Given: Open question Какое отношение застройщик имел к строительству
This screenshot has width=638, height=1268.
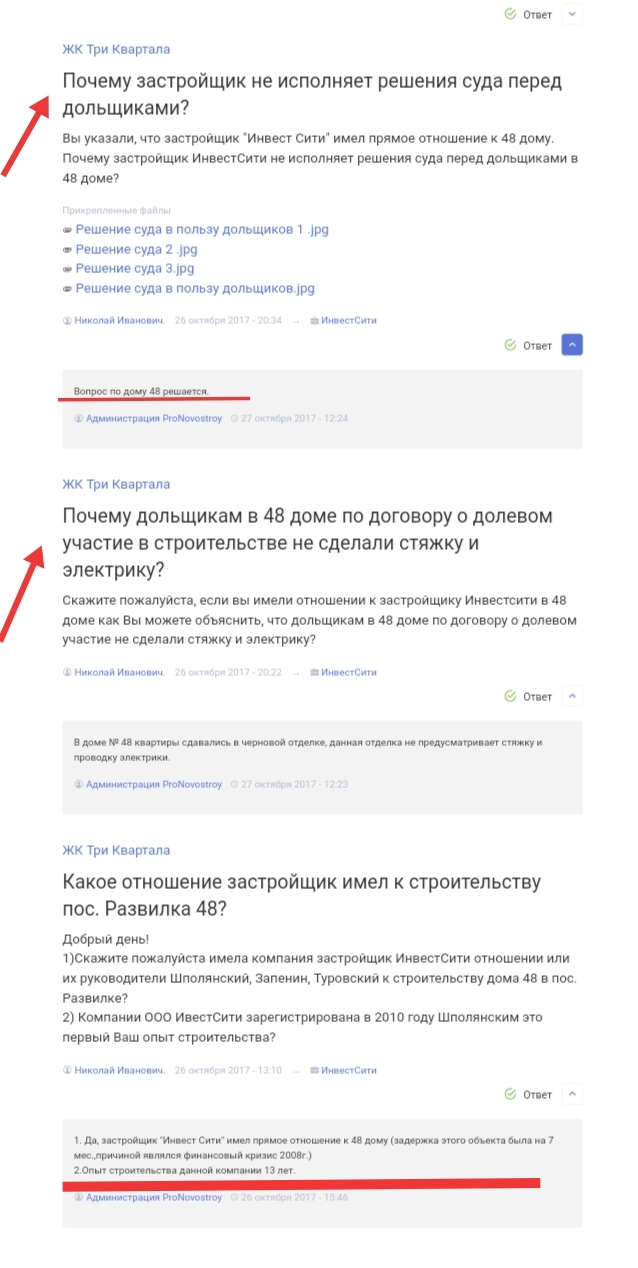Looking at the screenshot, I should point(302,896).
